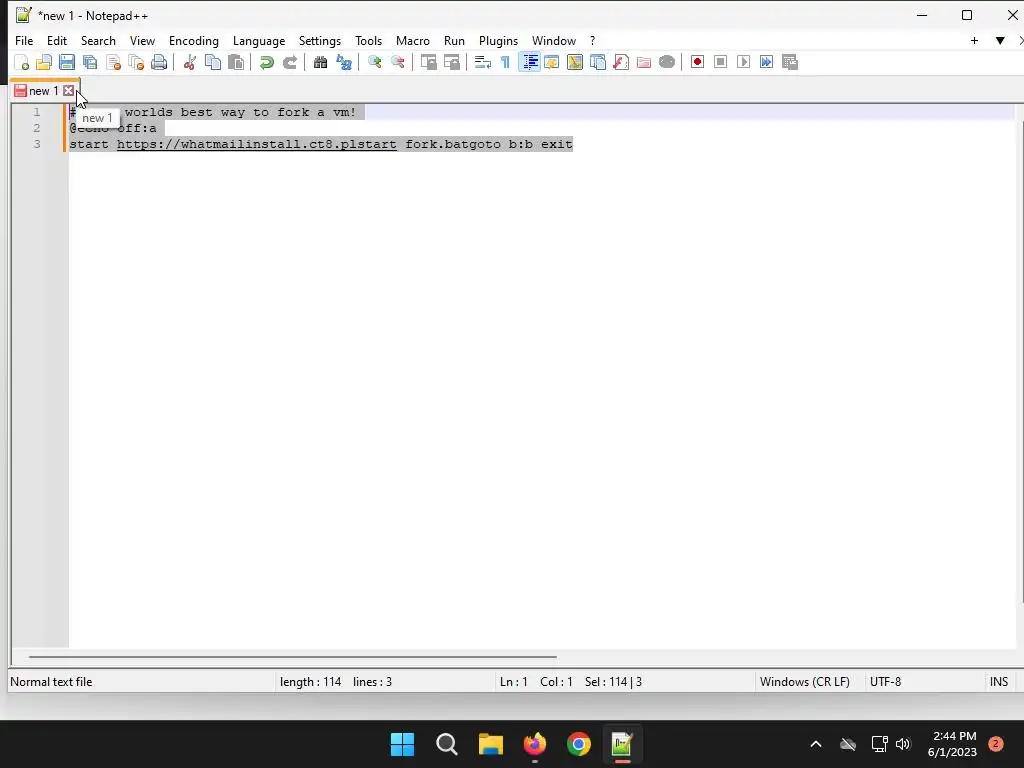Click the Define your language icon
The image size is (1024, 768).
click(552, 62)
